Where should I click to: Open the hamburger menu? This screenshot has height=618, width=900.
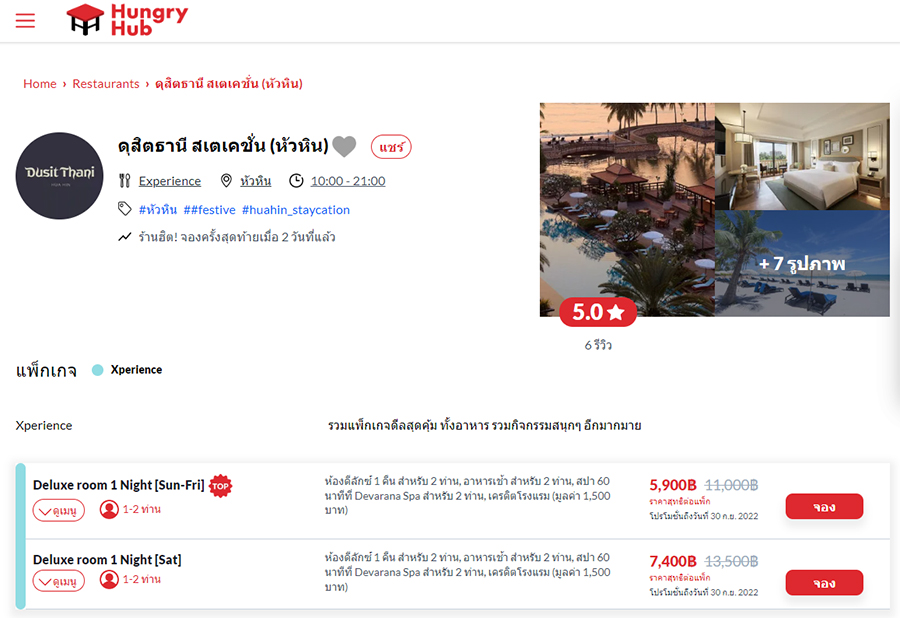coord(25,21)
